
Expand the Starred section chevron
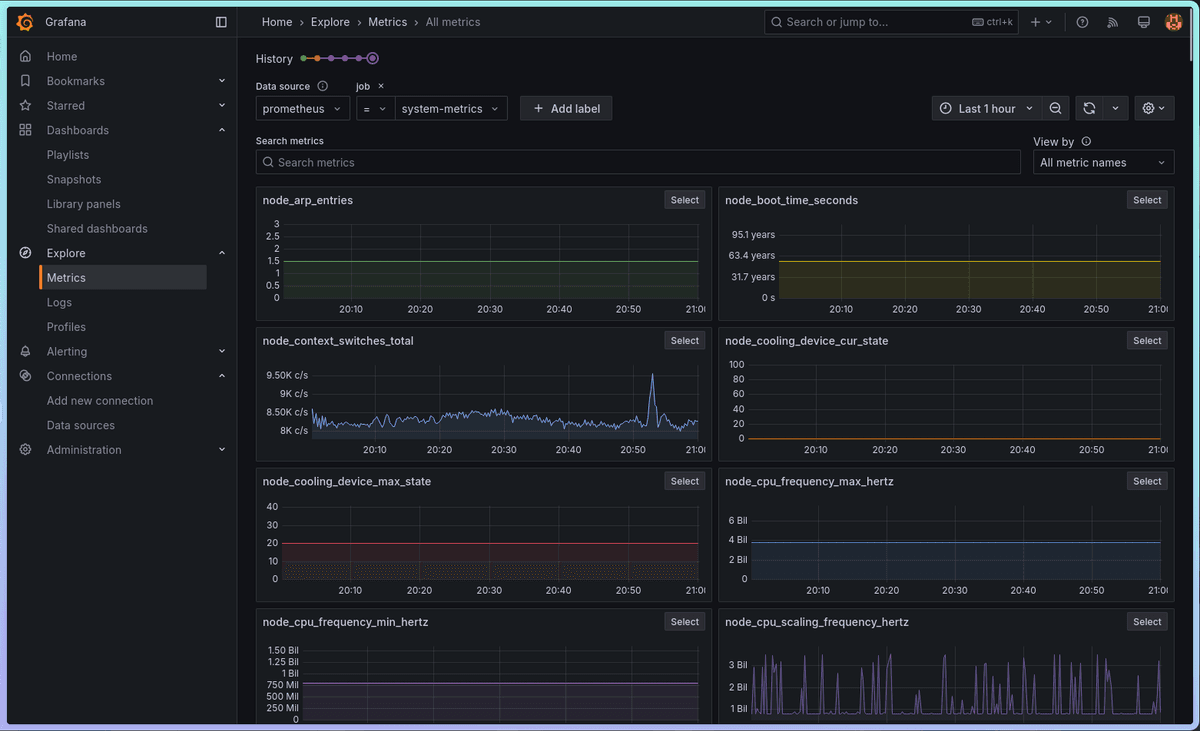tap(222, 106)
